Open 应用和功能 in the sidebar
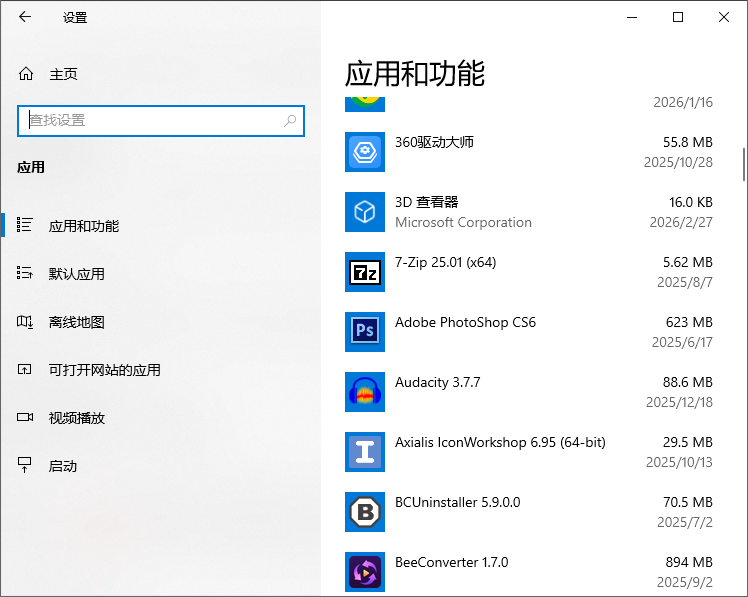 [x=160, y=225]
